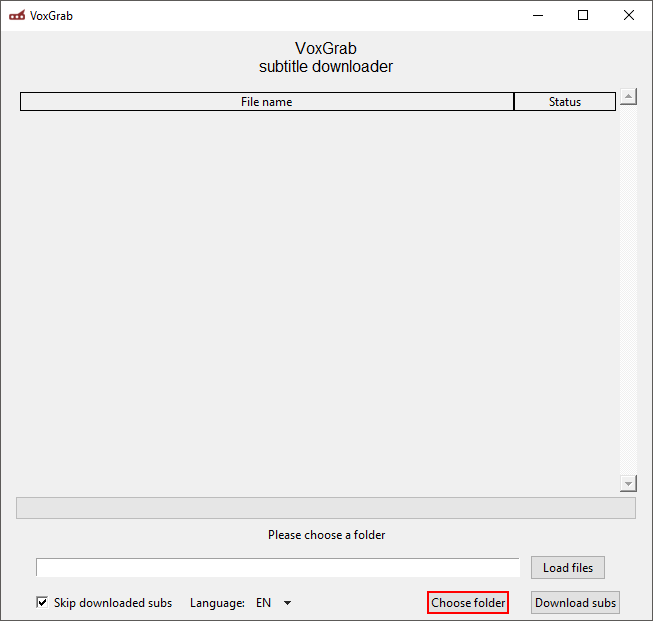Click the empty download progress bar
Viewport: 653px width, 621px height.
click(326, 508)
